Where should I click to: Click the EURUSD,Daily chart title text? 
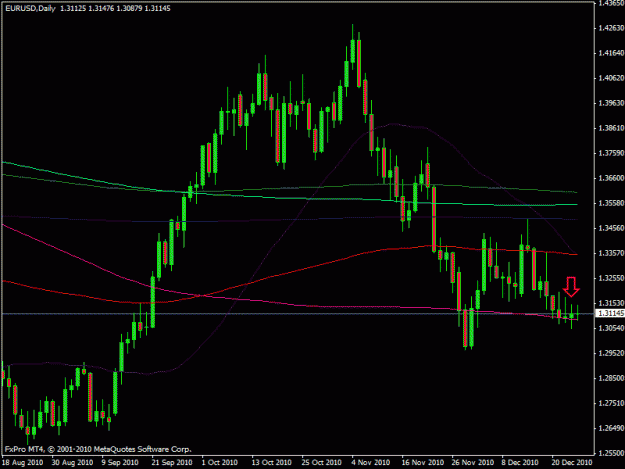coord(30,8)
